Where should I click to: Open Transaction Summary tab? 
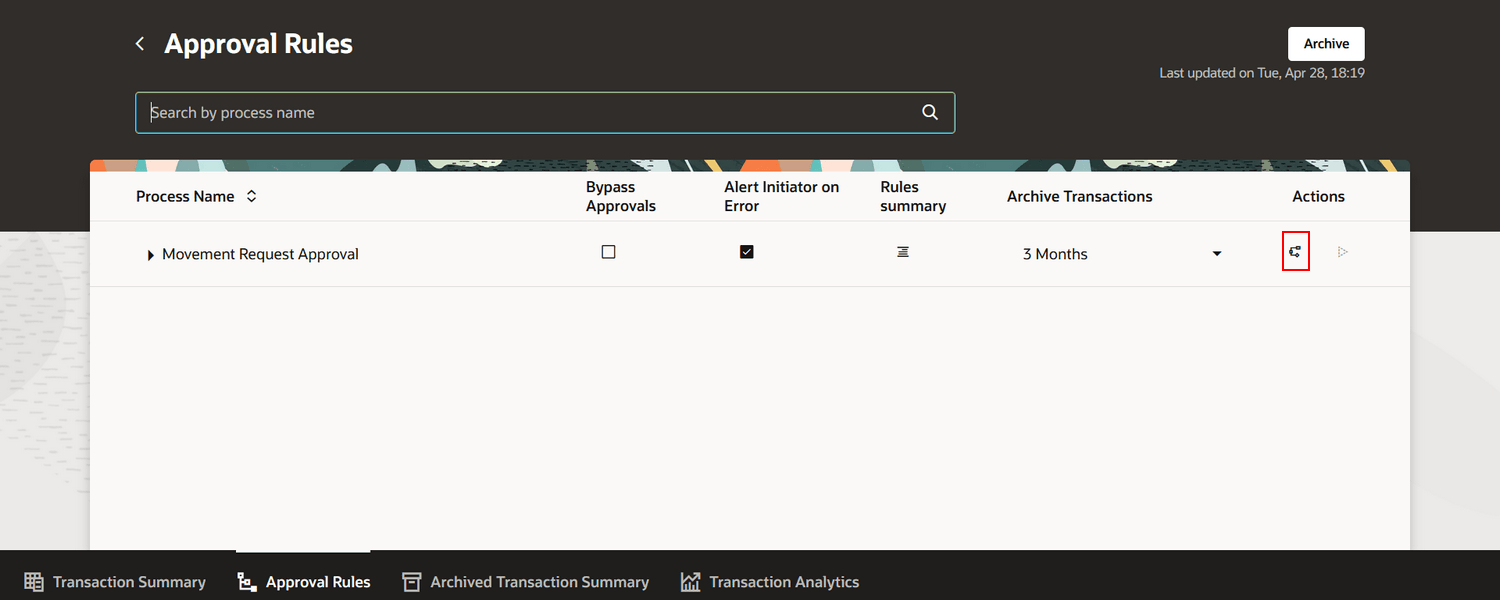coord(115,582)
